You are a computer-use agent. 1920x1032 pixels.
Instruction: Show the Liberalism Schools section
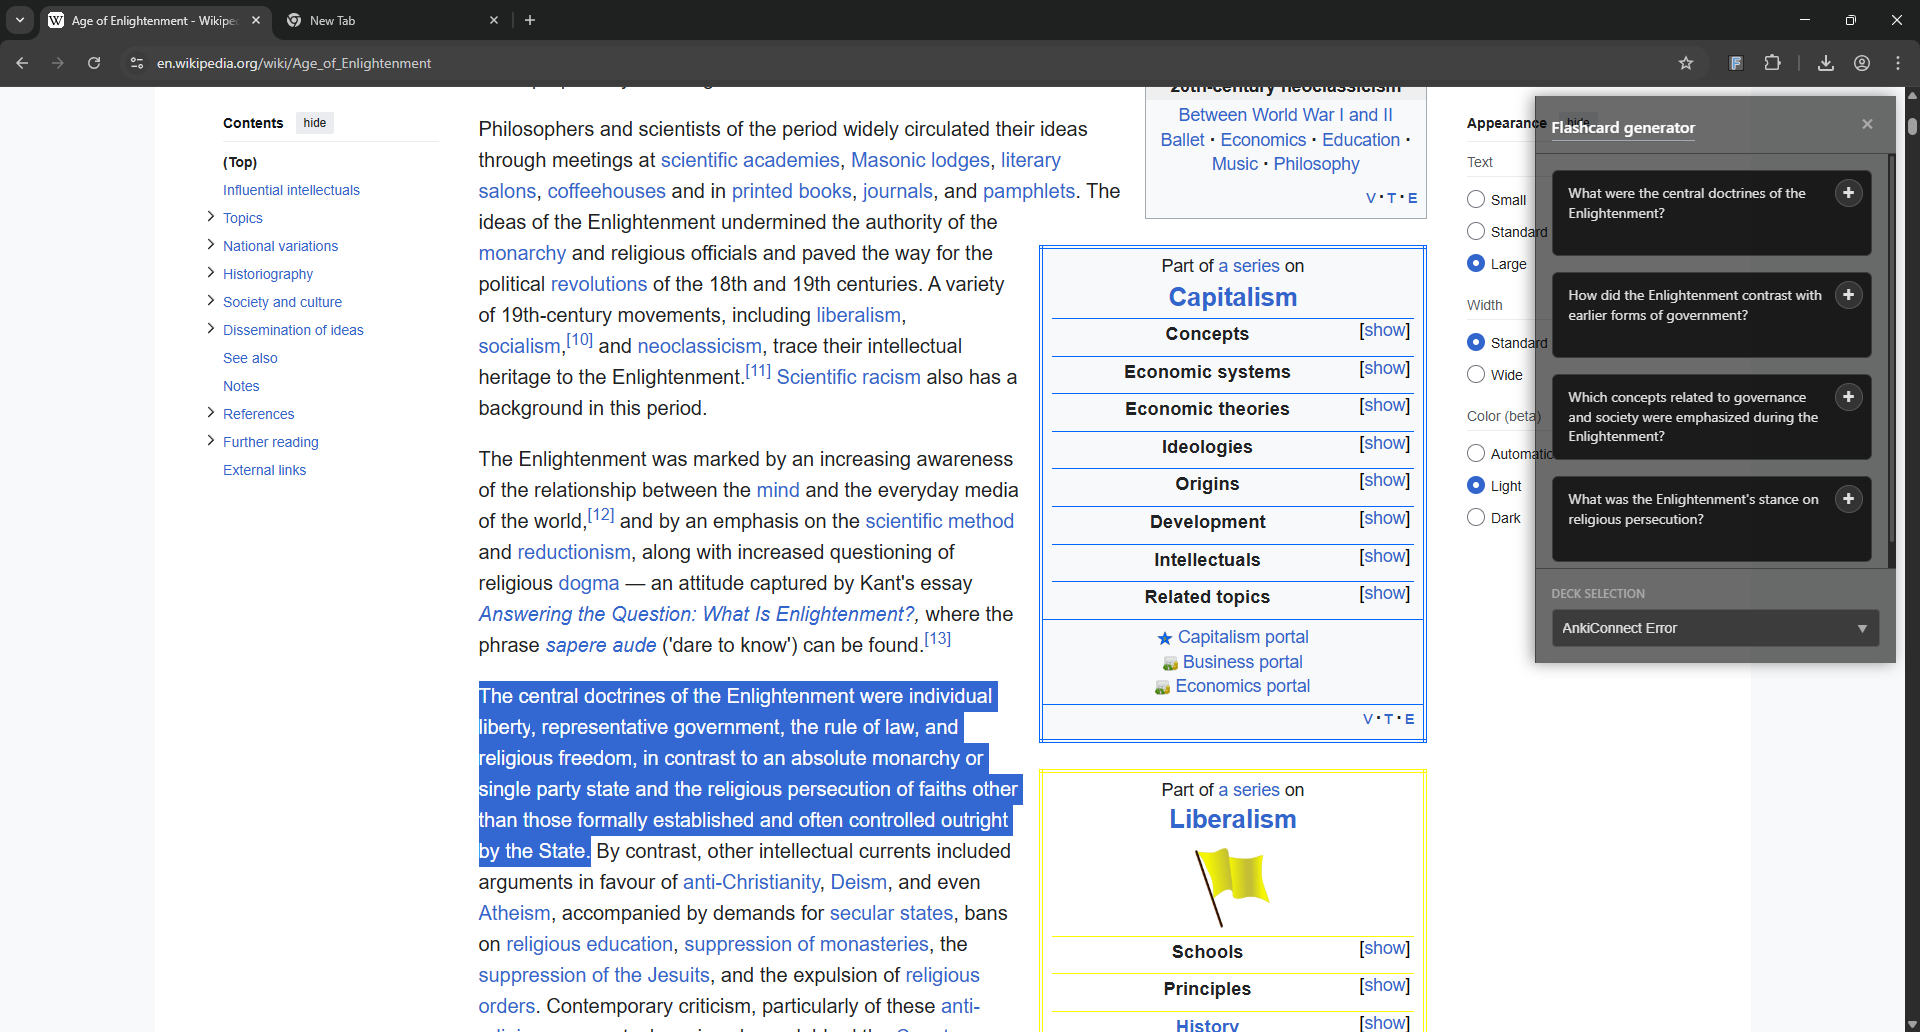pyautogui.click(x=1384, y=949)
